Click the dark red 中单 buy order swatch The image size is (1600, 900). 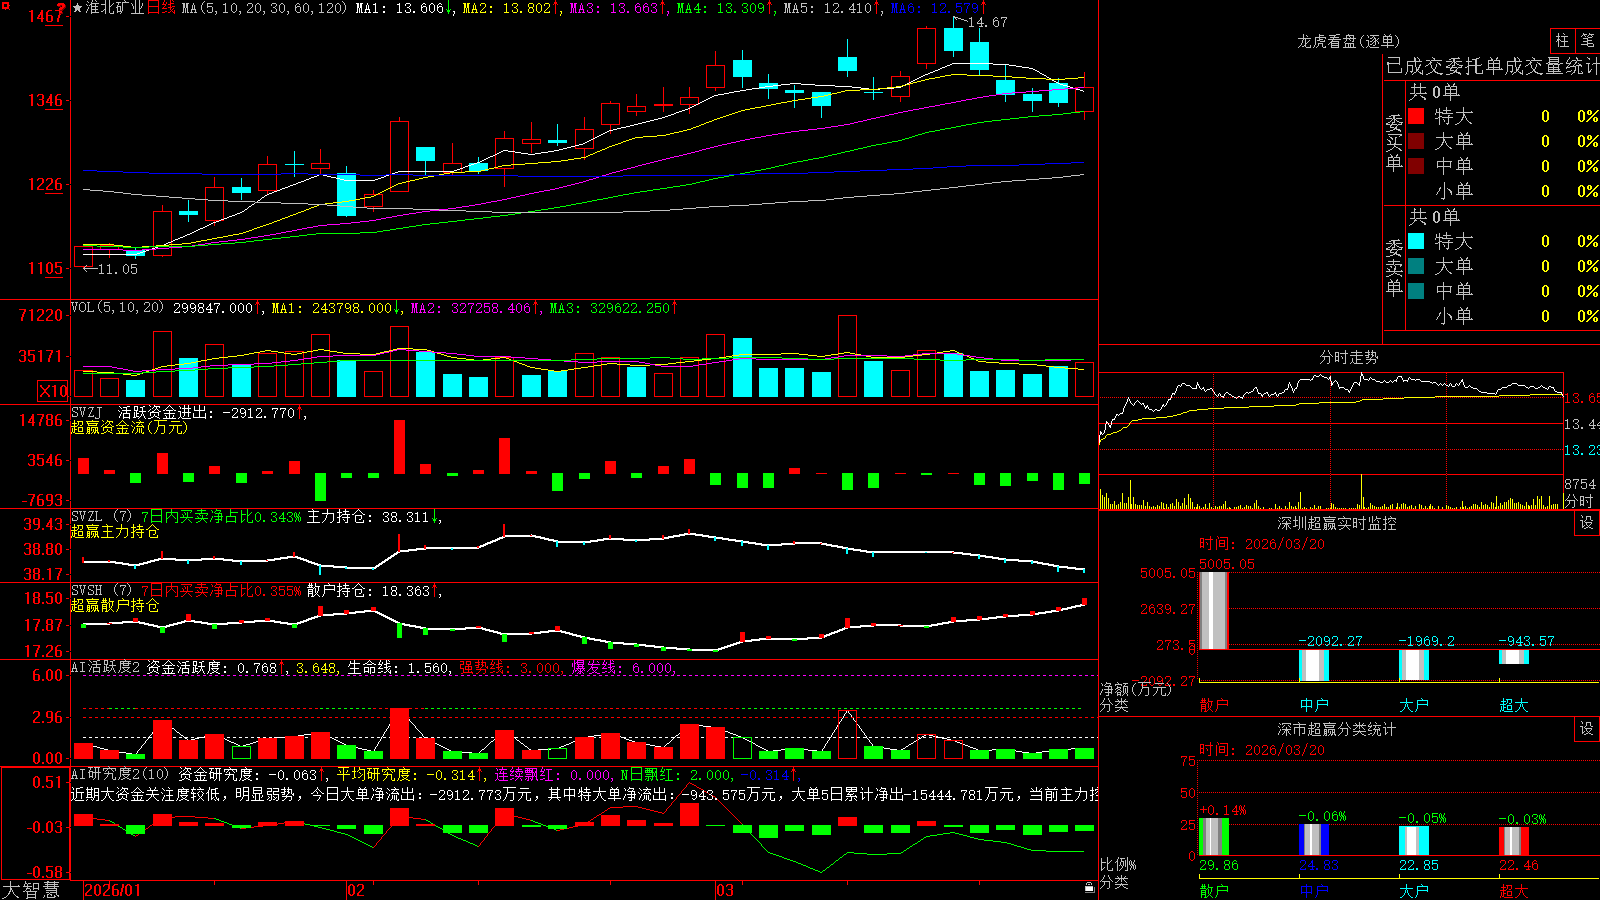(1416, 166)
